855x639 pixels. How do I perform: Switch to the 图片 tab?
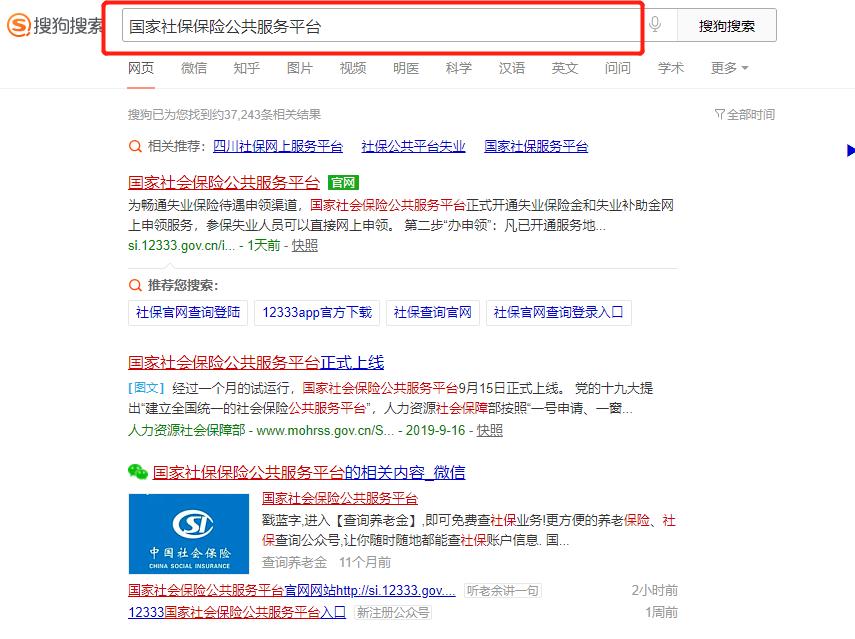point(300,68)
